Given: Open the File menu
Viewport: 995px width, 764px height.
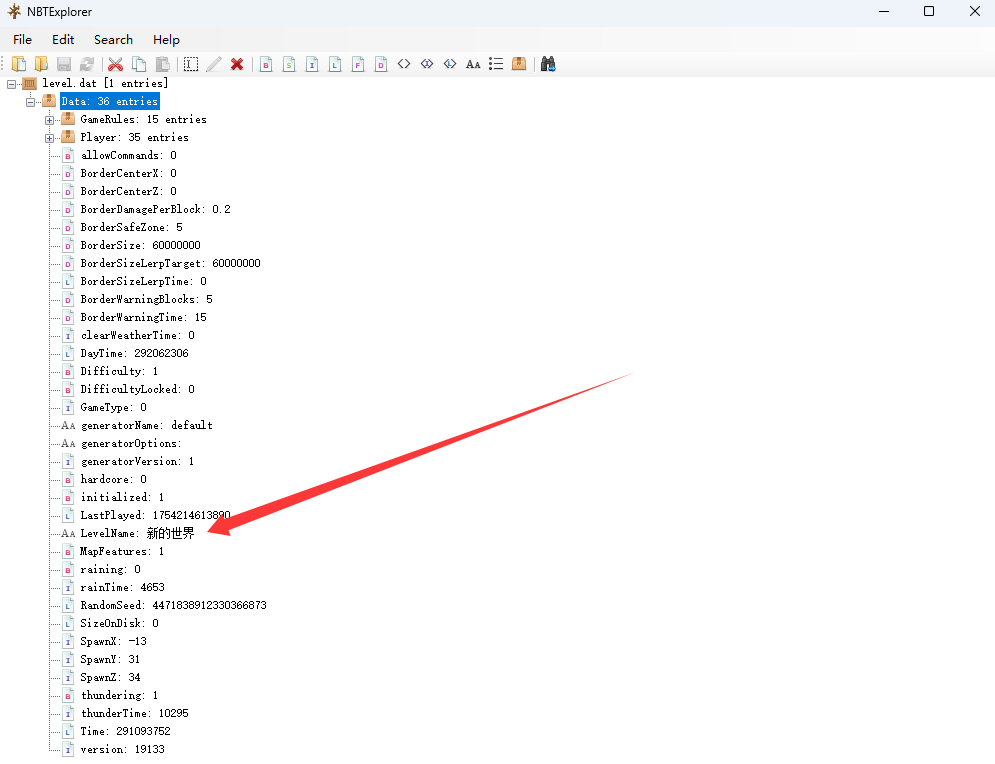Looking at the screenshot, I should 22,39.
